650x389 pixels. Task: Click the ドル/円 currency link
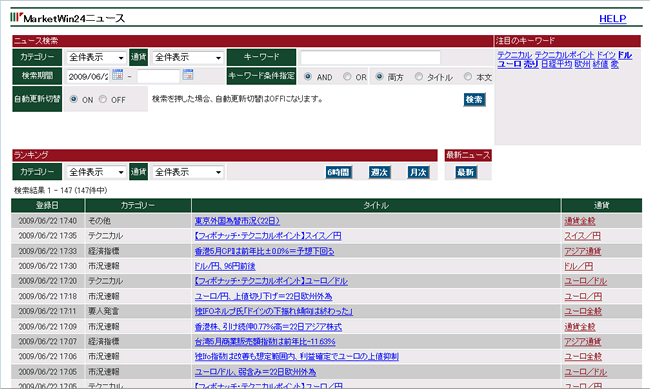578,266
